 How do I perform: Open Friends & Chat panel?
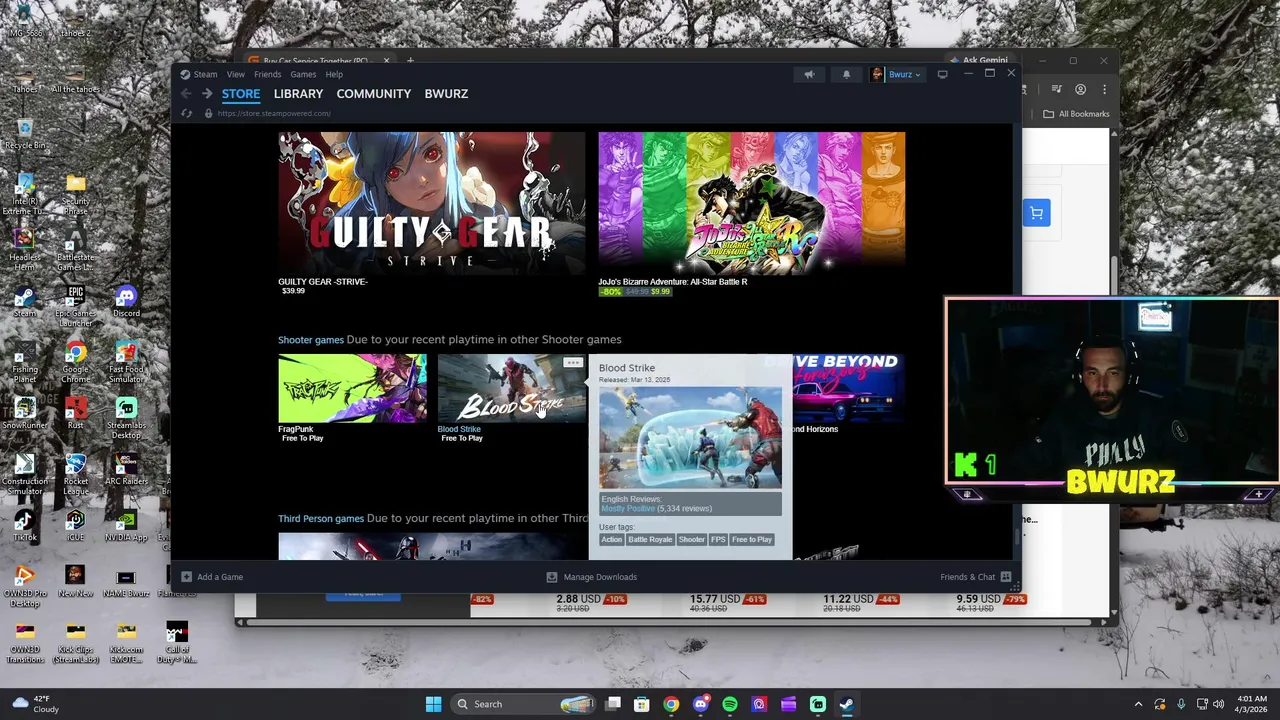point(975,577)
